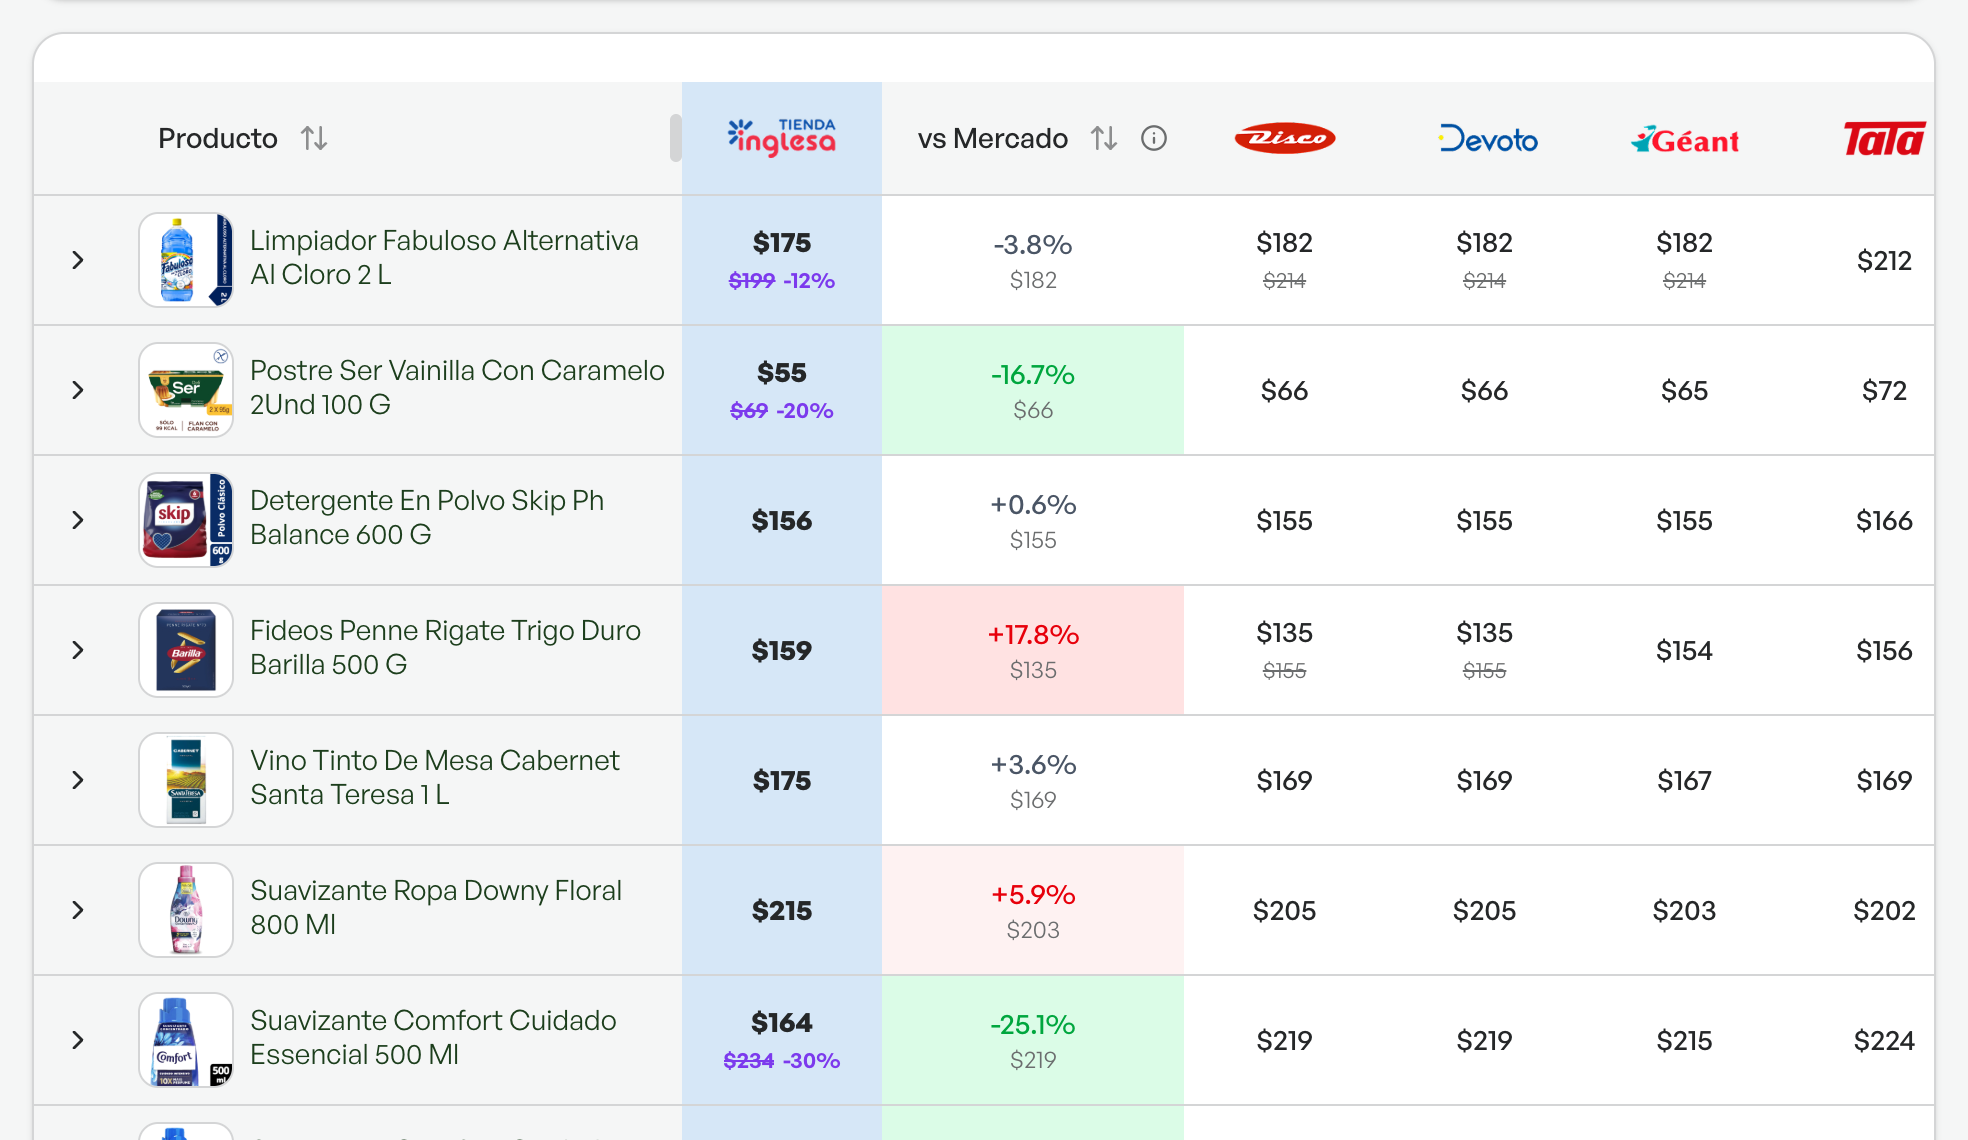Open the Limpiador Fabuloso product thumbnail

click(186, 260)
